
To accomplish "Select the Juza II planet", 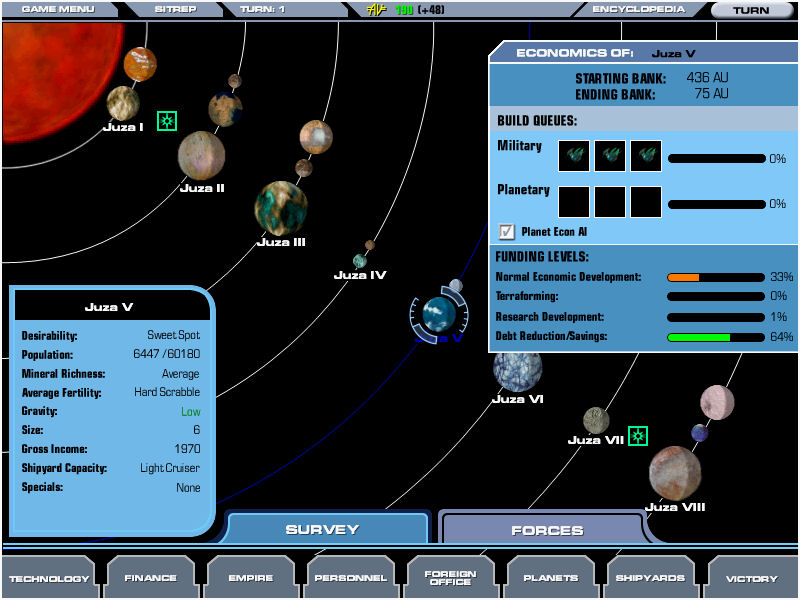I will [202, 156].
